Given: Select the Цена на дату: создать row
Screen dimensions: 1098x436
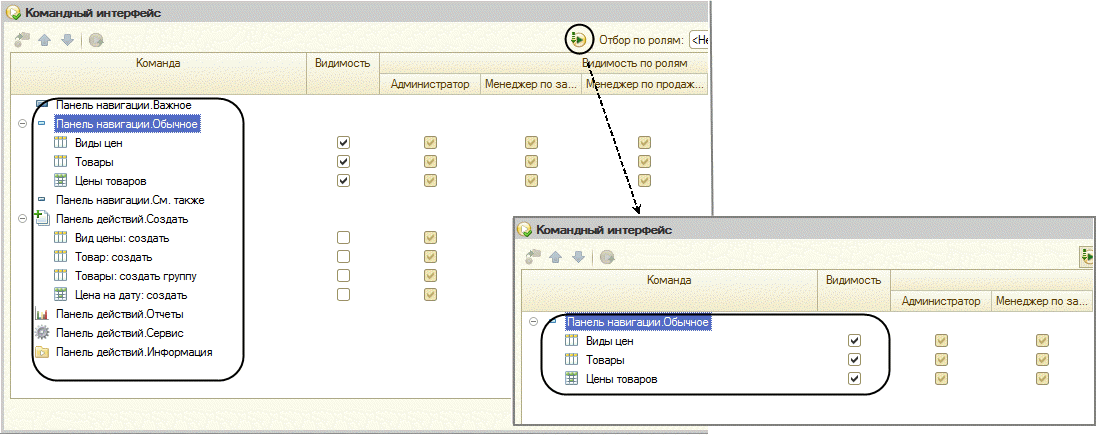Looking at the screenshot, I should click(x=131, y=295).
